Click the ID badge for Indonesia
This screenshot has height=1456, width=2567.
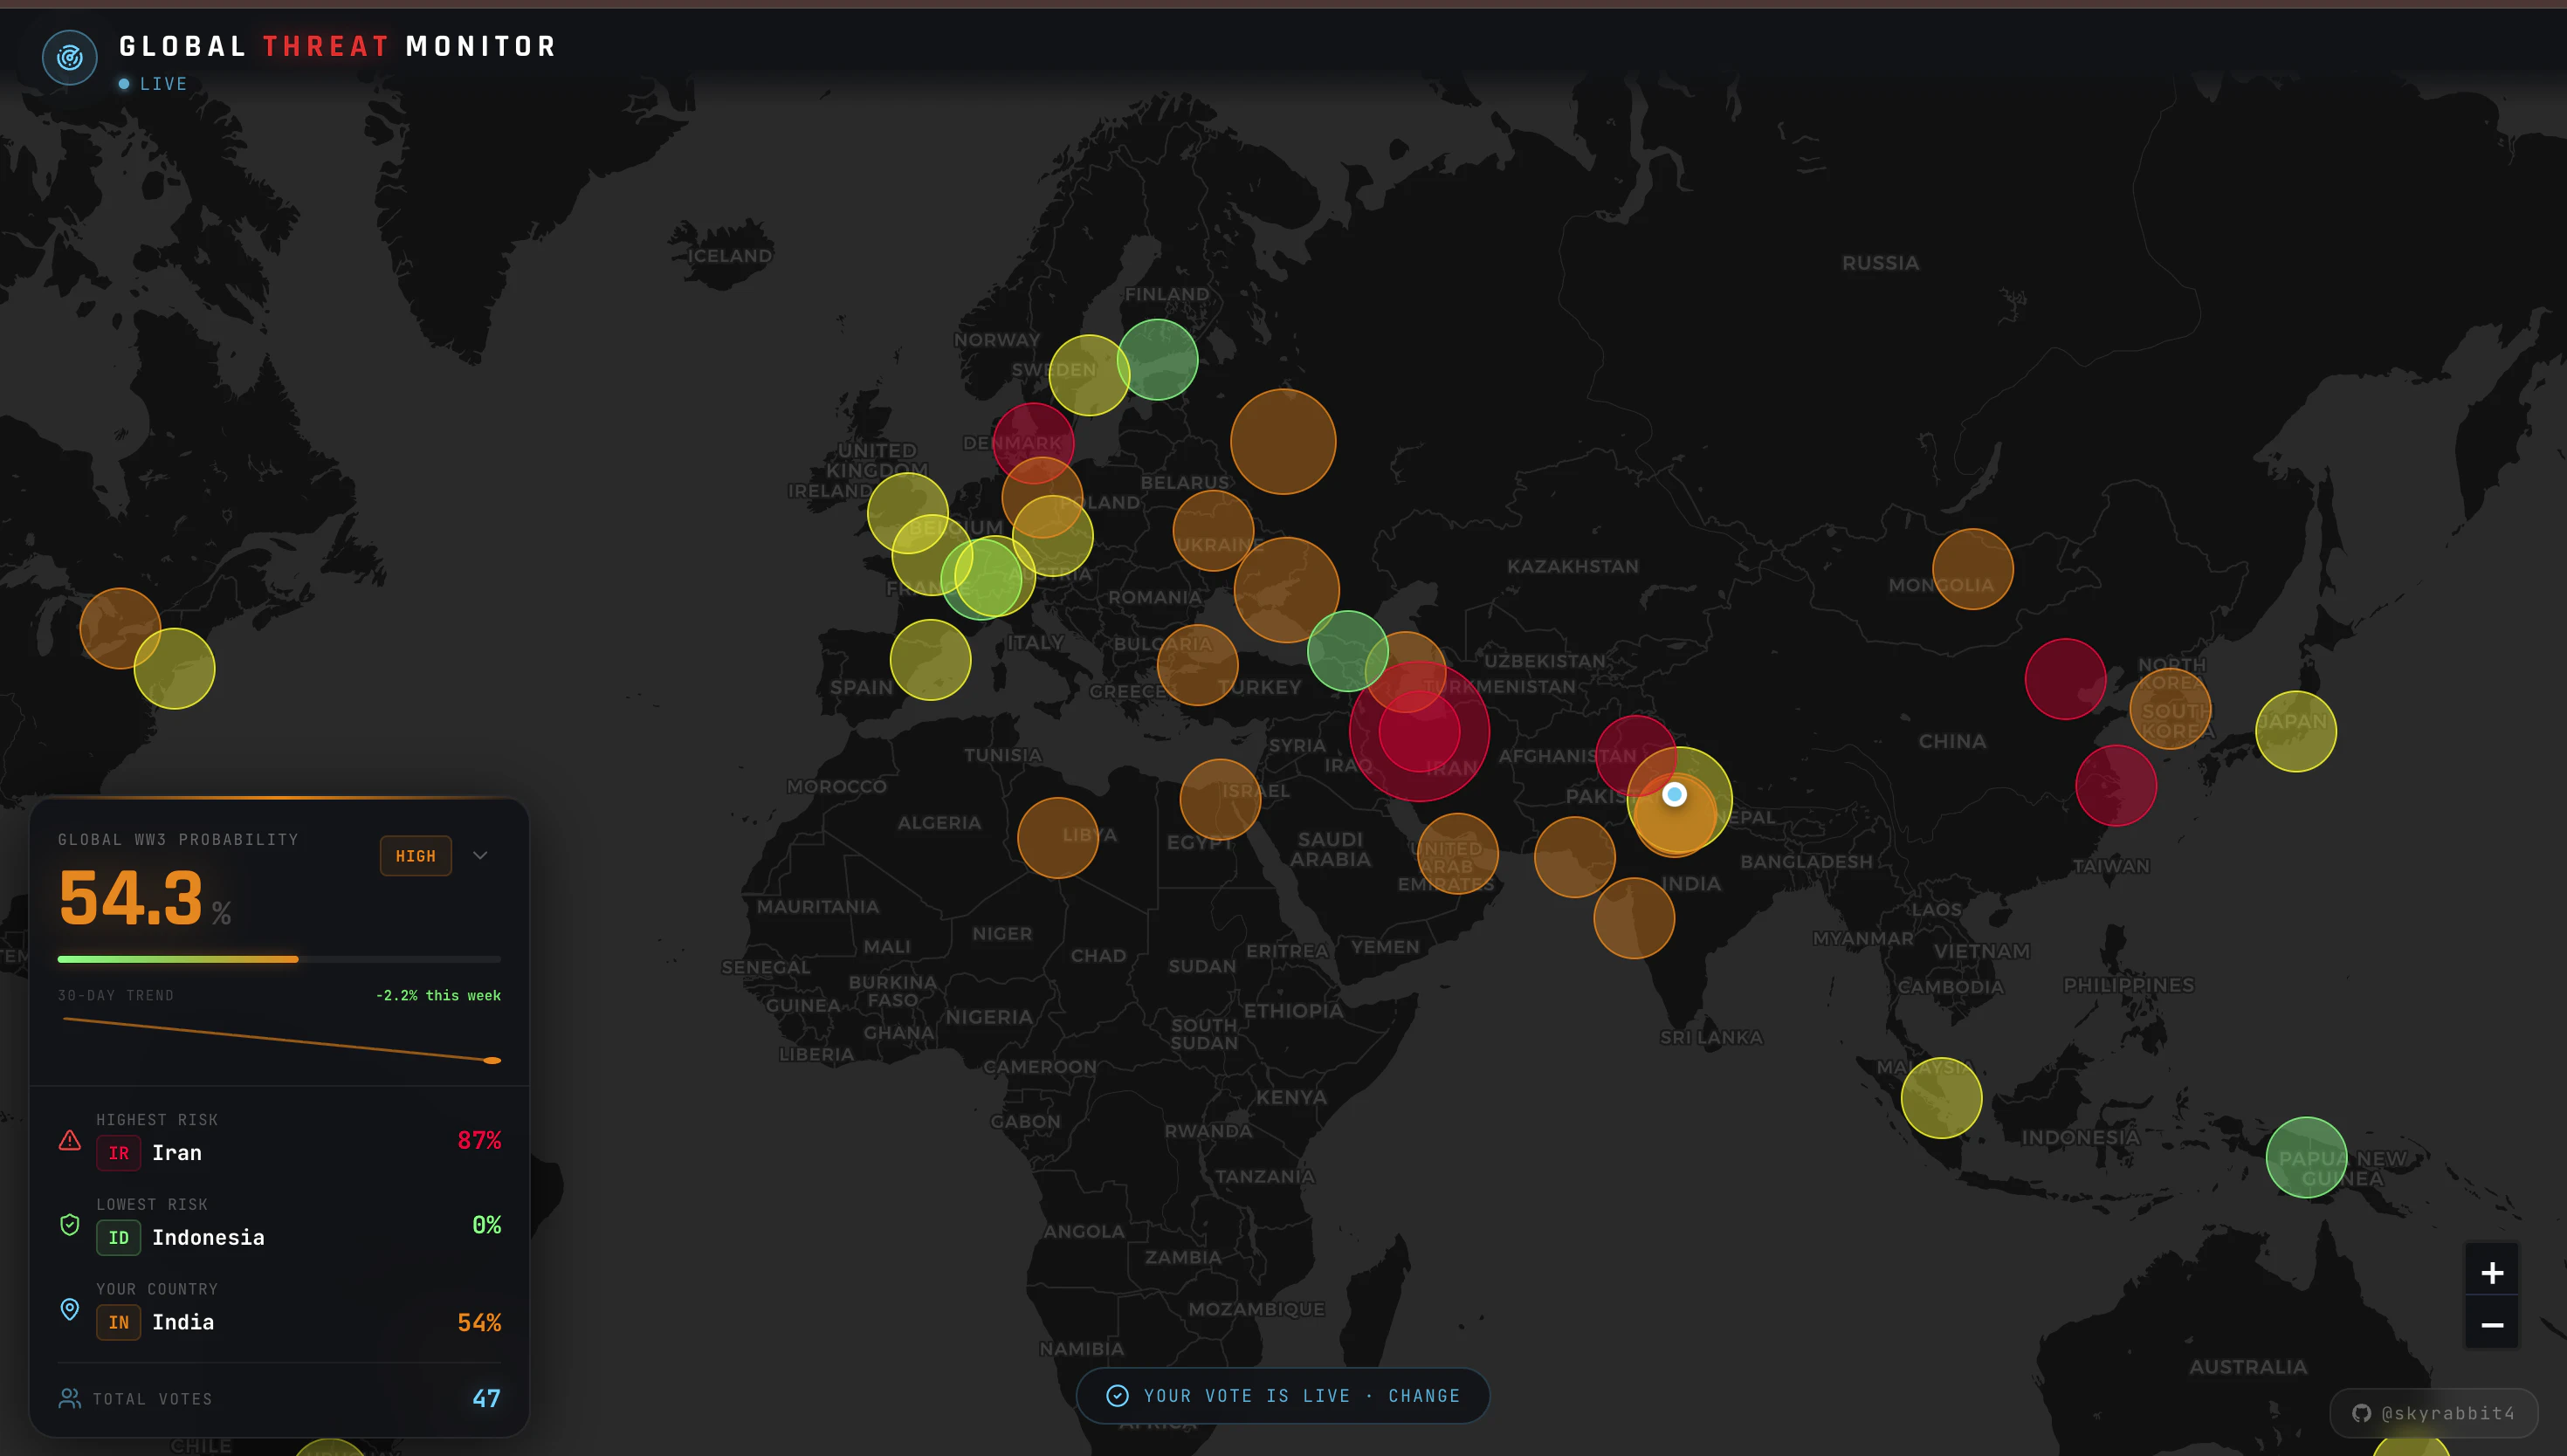[118, 1237]
